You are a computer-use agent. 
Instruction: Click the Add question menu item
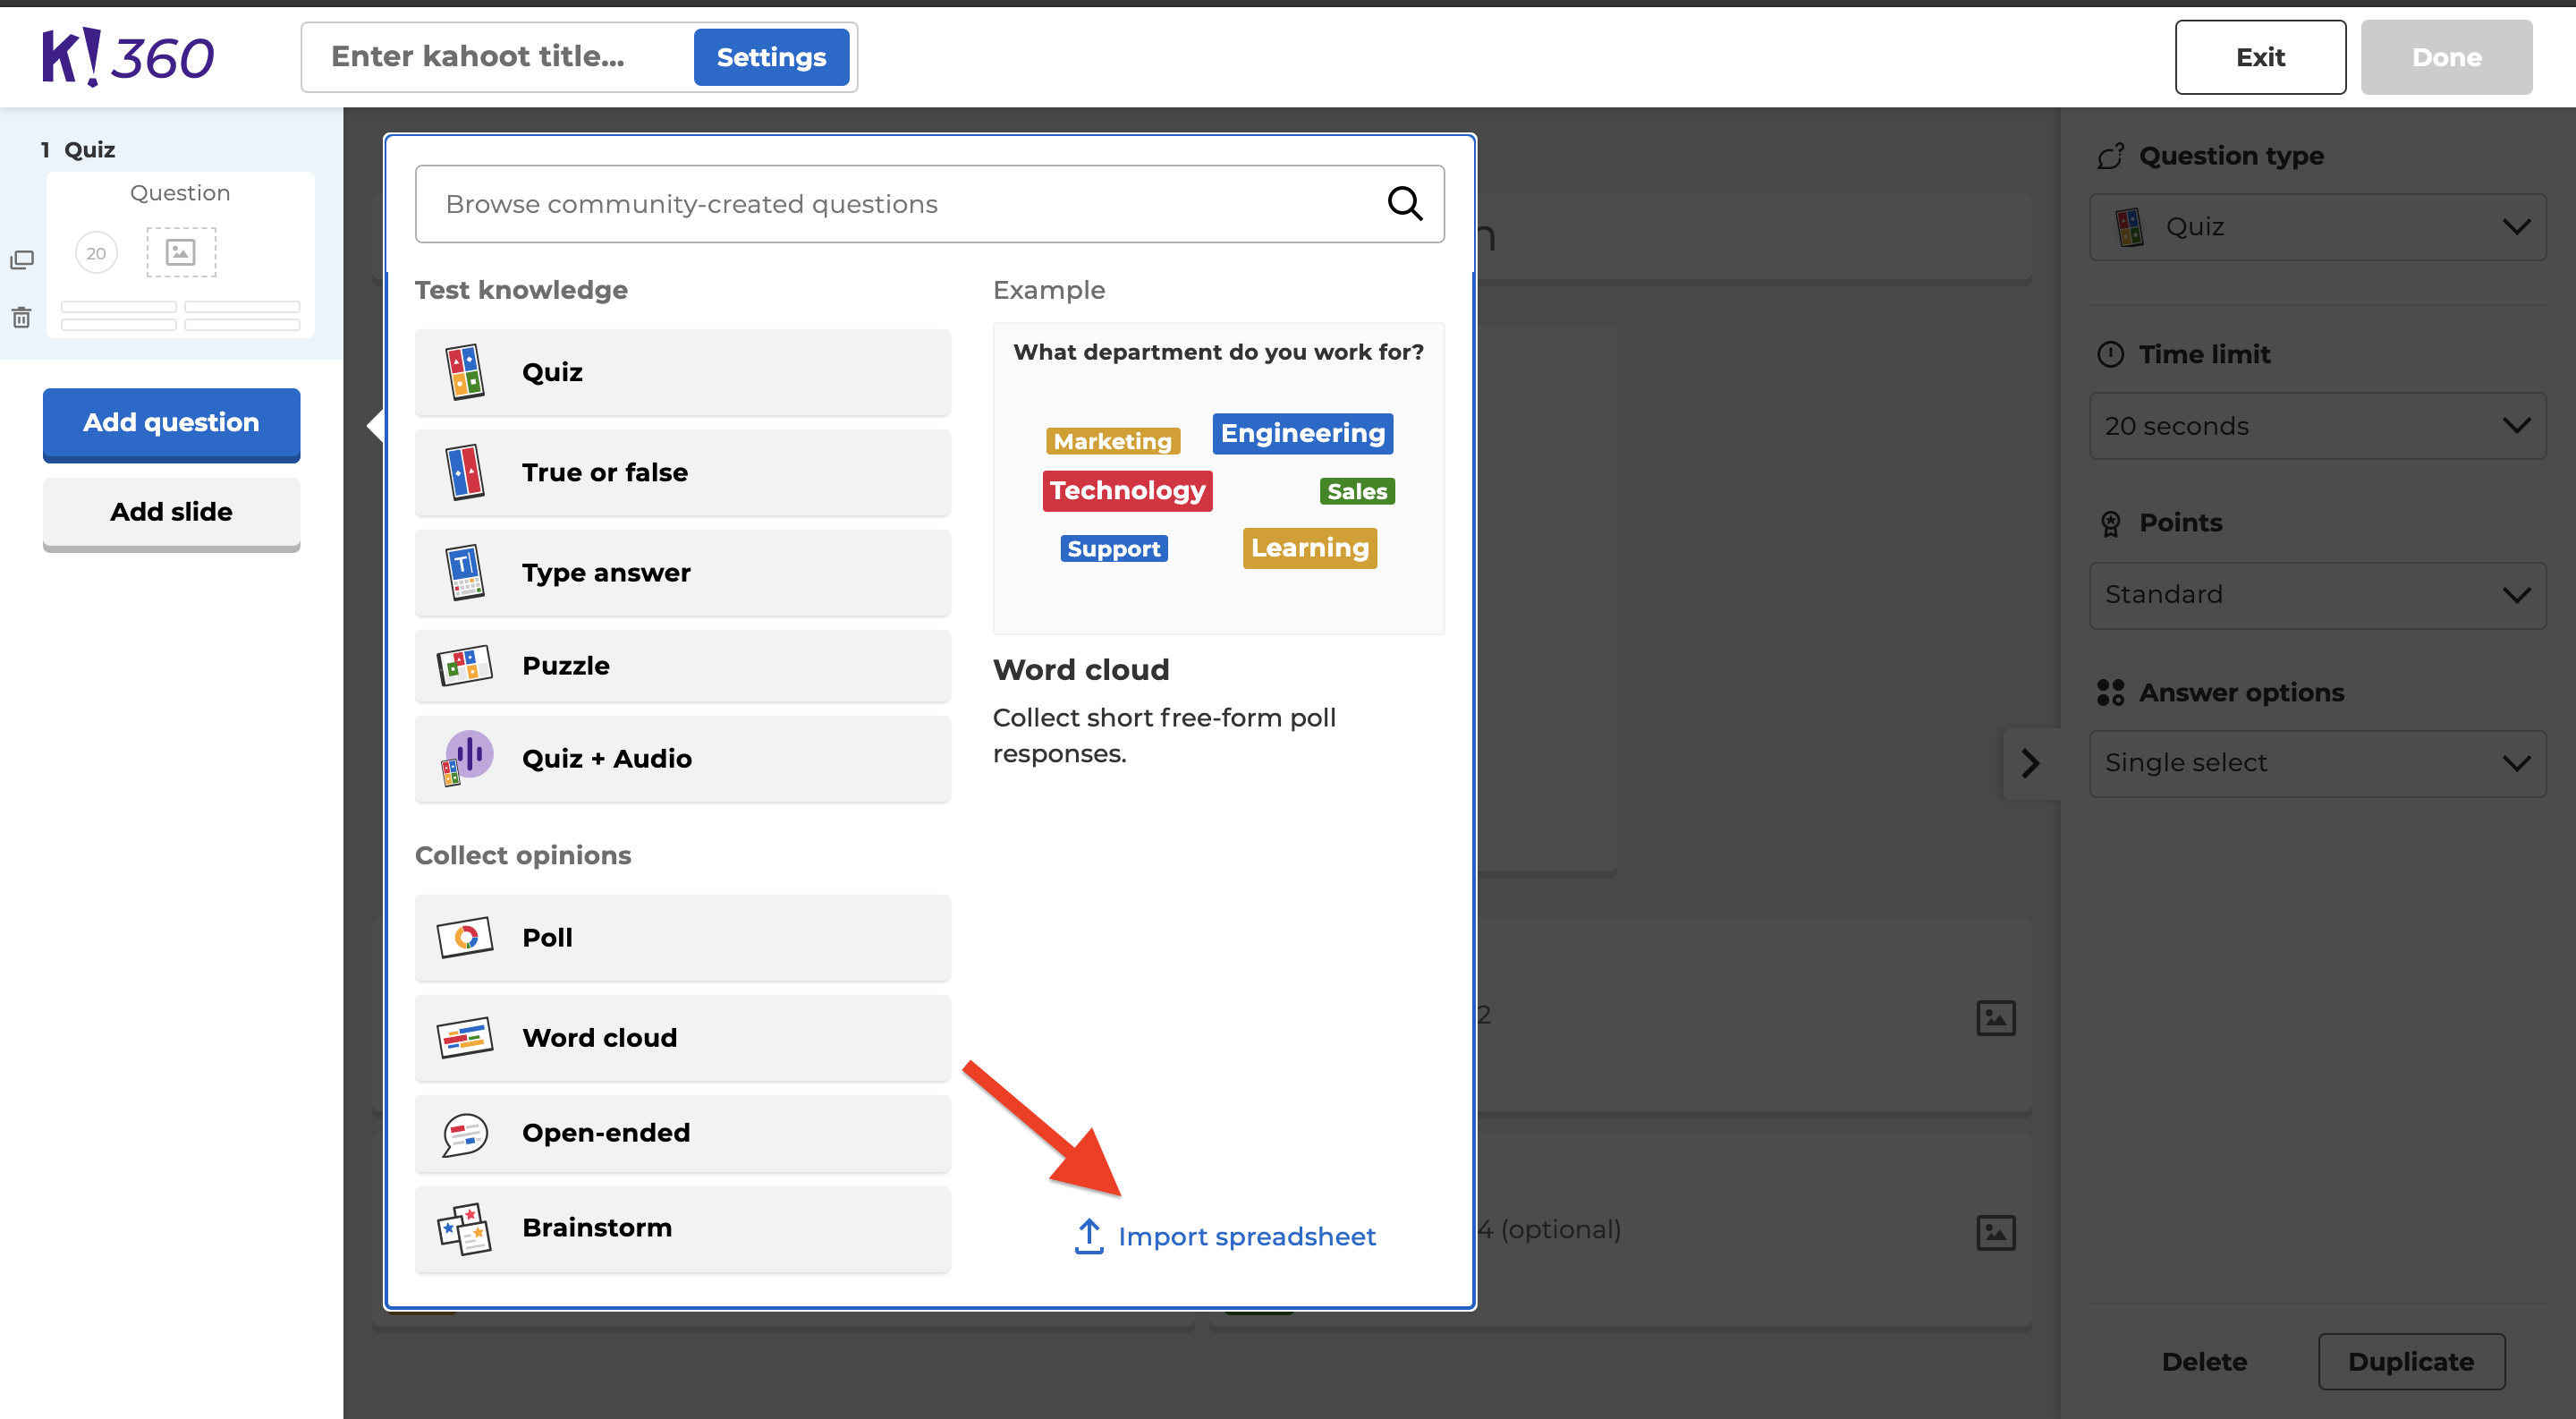tap(169, 421)
